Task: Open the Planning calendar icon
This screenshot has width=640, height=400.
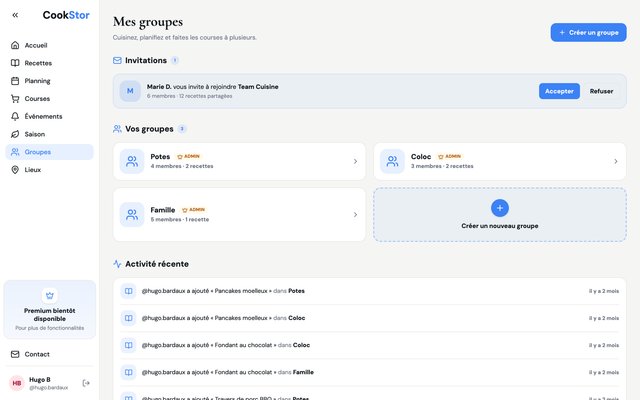Action: (x=15, y=81)
